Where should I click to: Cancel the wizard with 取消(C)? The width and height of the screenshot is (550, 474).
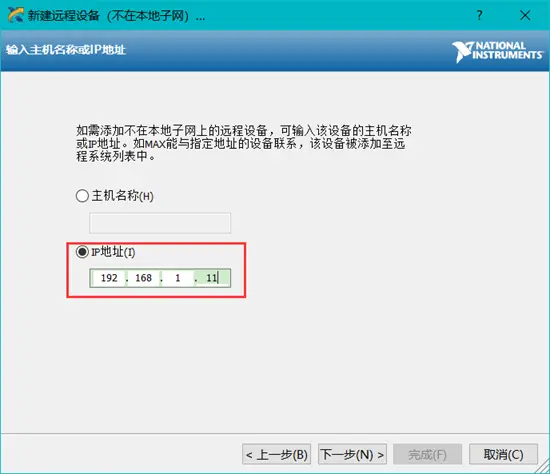click(x=503, y=454)
